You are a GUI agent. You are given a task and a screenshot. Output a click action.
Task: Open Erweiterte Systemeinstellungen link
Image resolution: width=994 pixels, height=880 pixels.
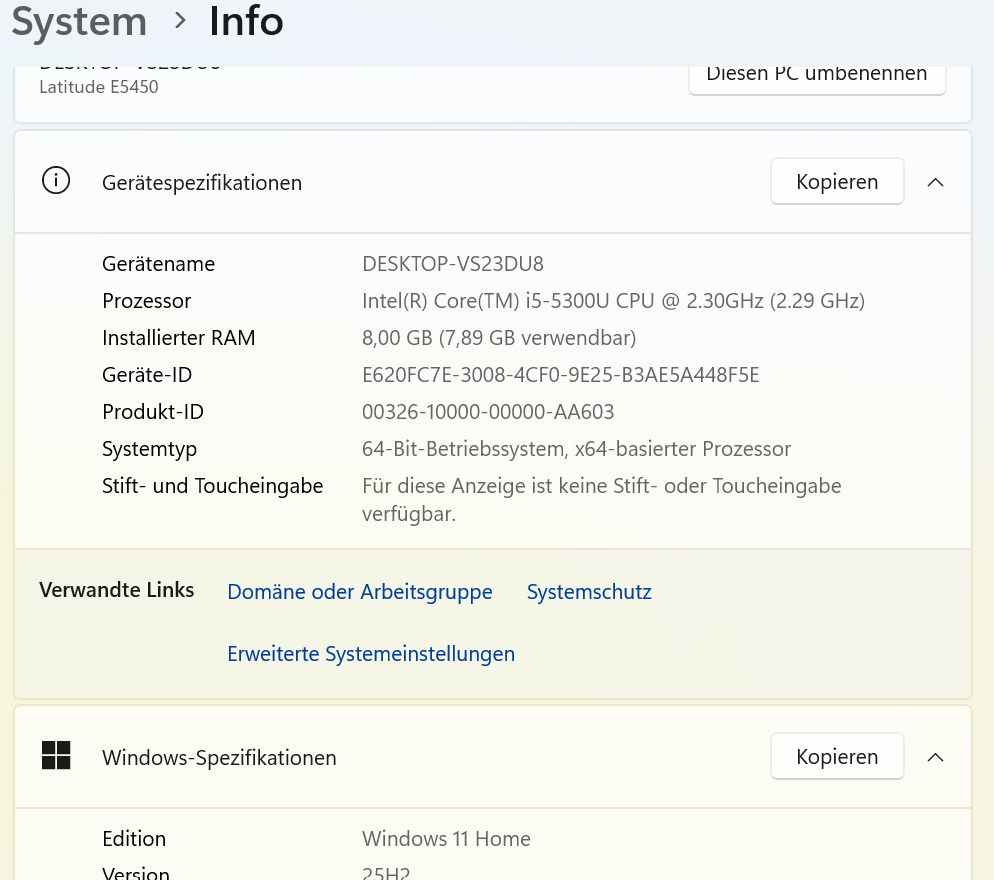[x=371, y=654]
